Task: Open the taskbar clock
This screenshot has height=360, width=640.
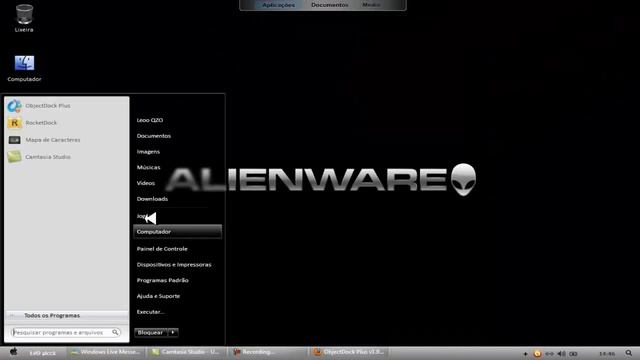Action: [607, 353]
